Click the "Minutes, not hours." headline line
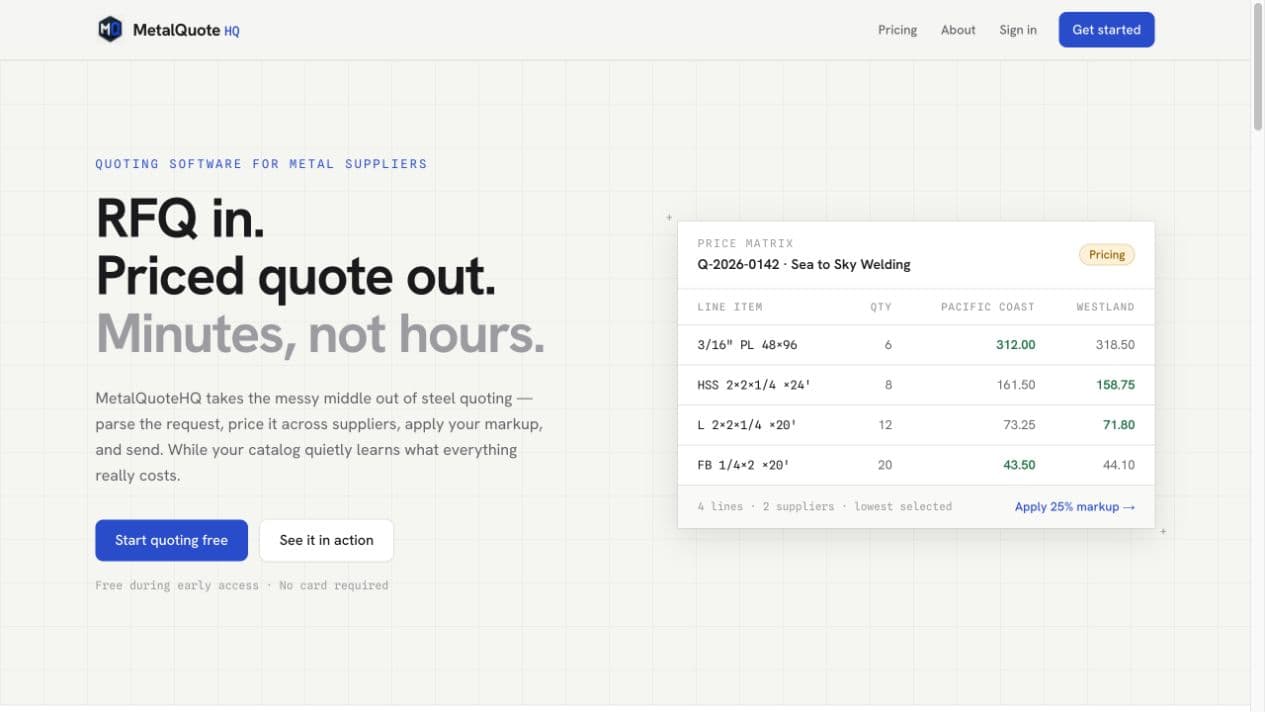 point(320,334)
